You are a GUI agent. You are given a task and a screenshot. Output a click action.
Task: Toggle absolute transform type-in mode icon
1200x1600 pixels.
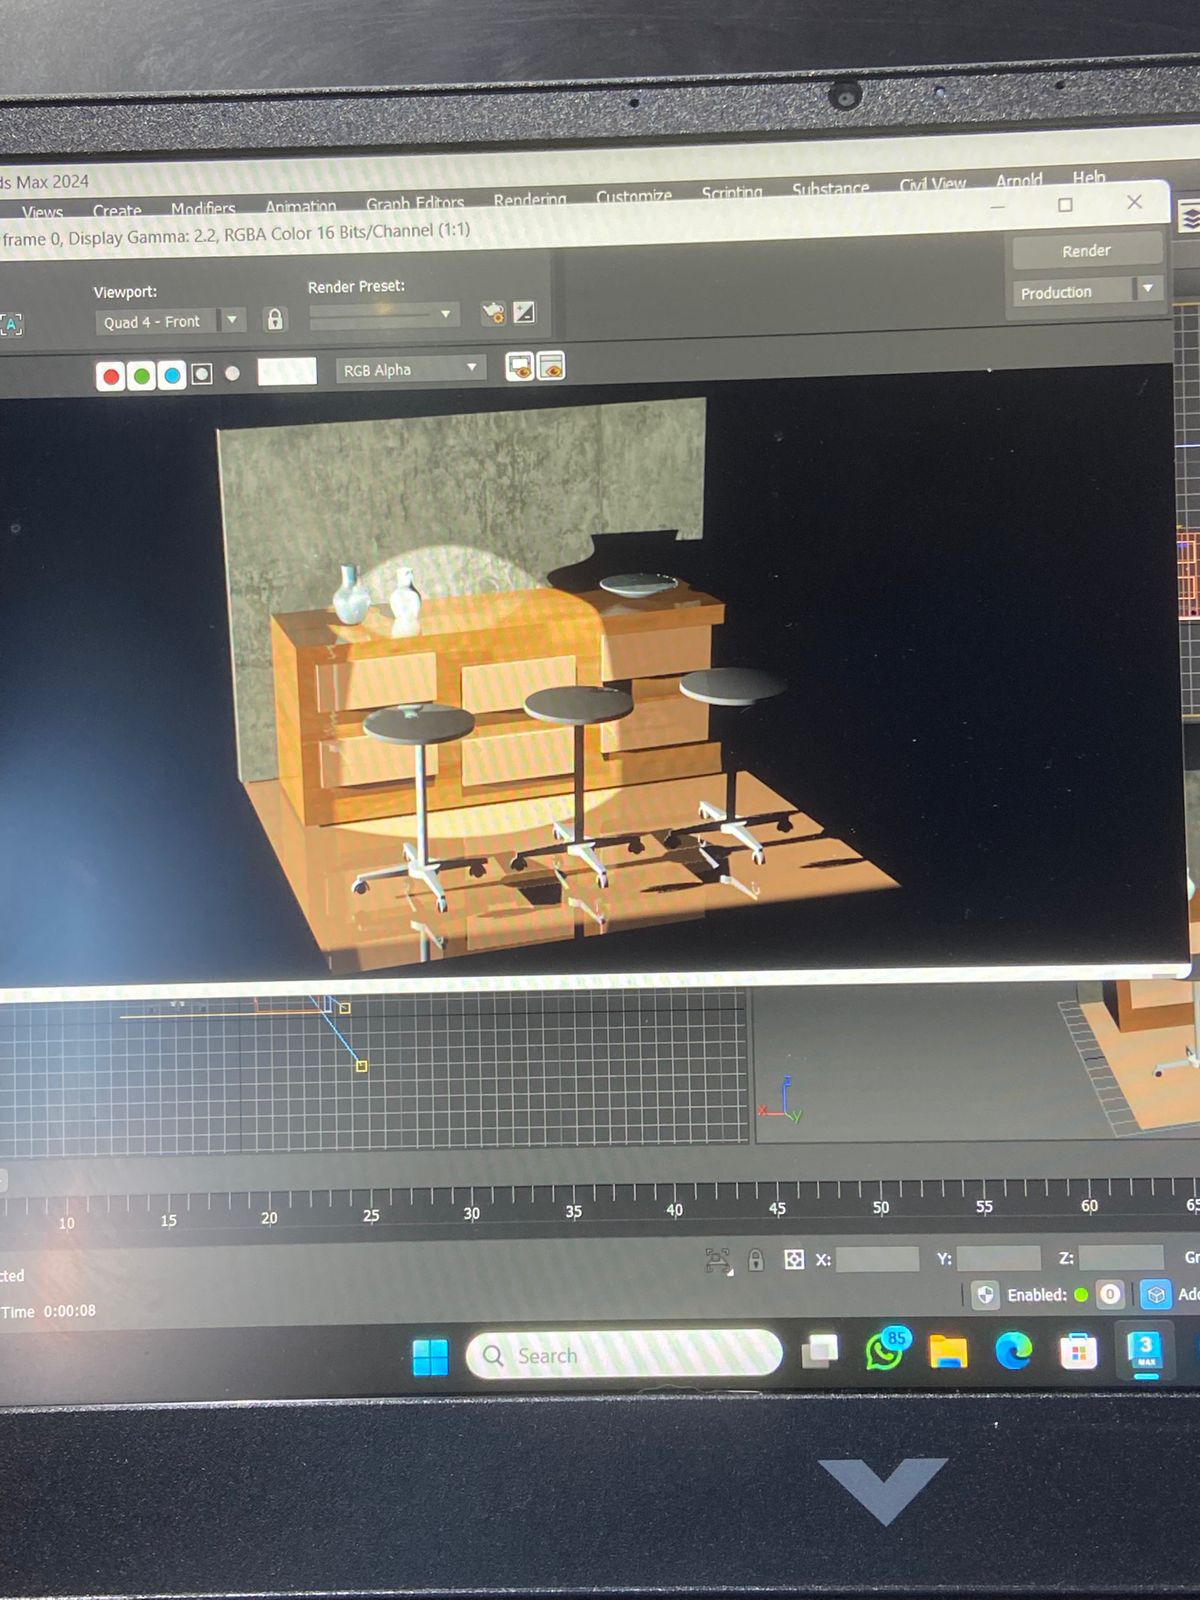[794, 1259]
